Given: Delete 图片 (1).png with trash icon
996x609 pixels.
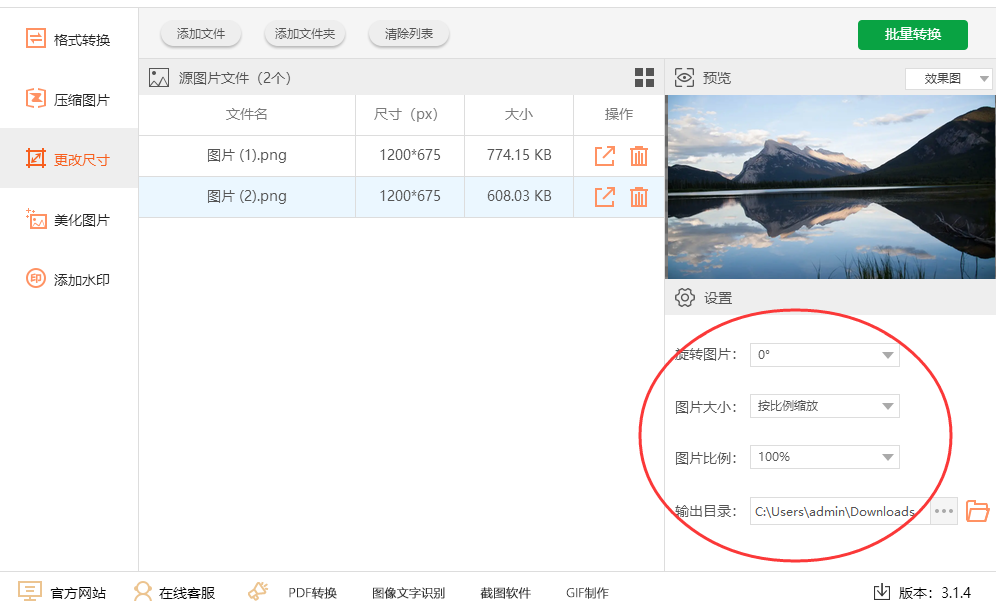Looking at the screenshot, I should [x=639, y=156].
